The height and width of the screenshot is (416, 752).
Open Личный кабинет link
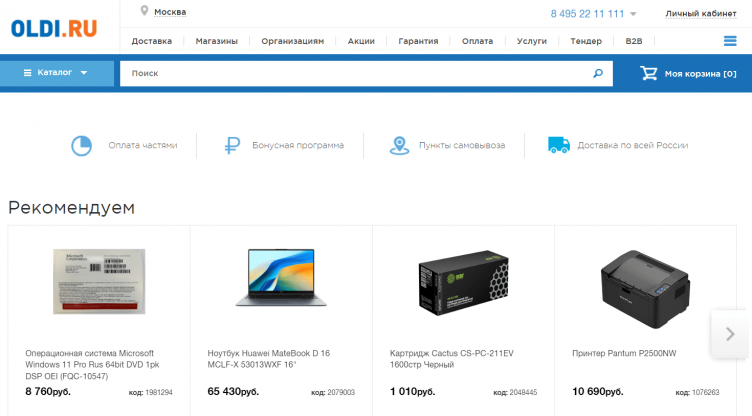pyautogui.click(x=701, y=13)
